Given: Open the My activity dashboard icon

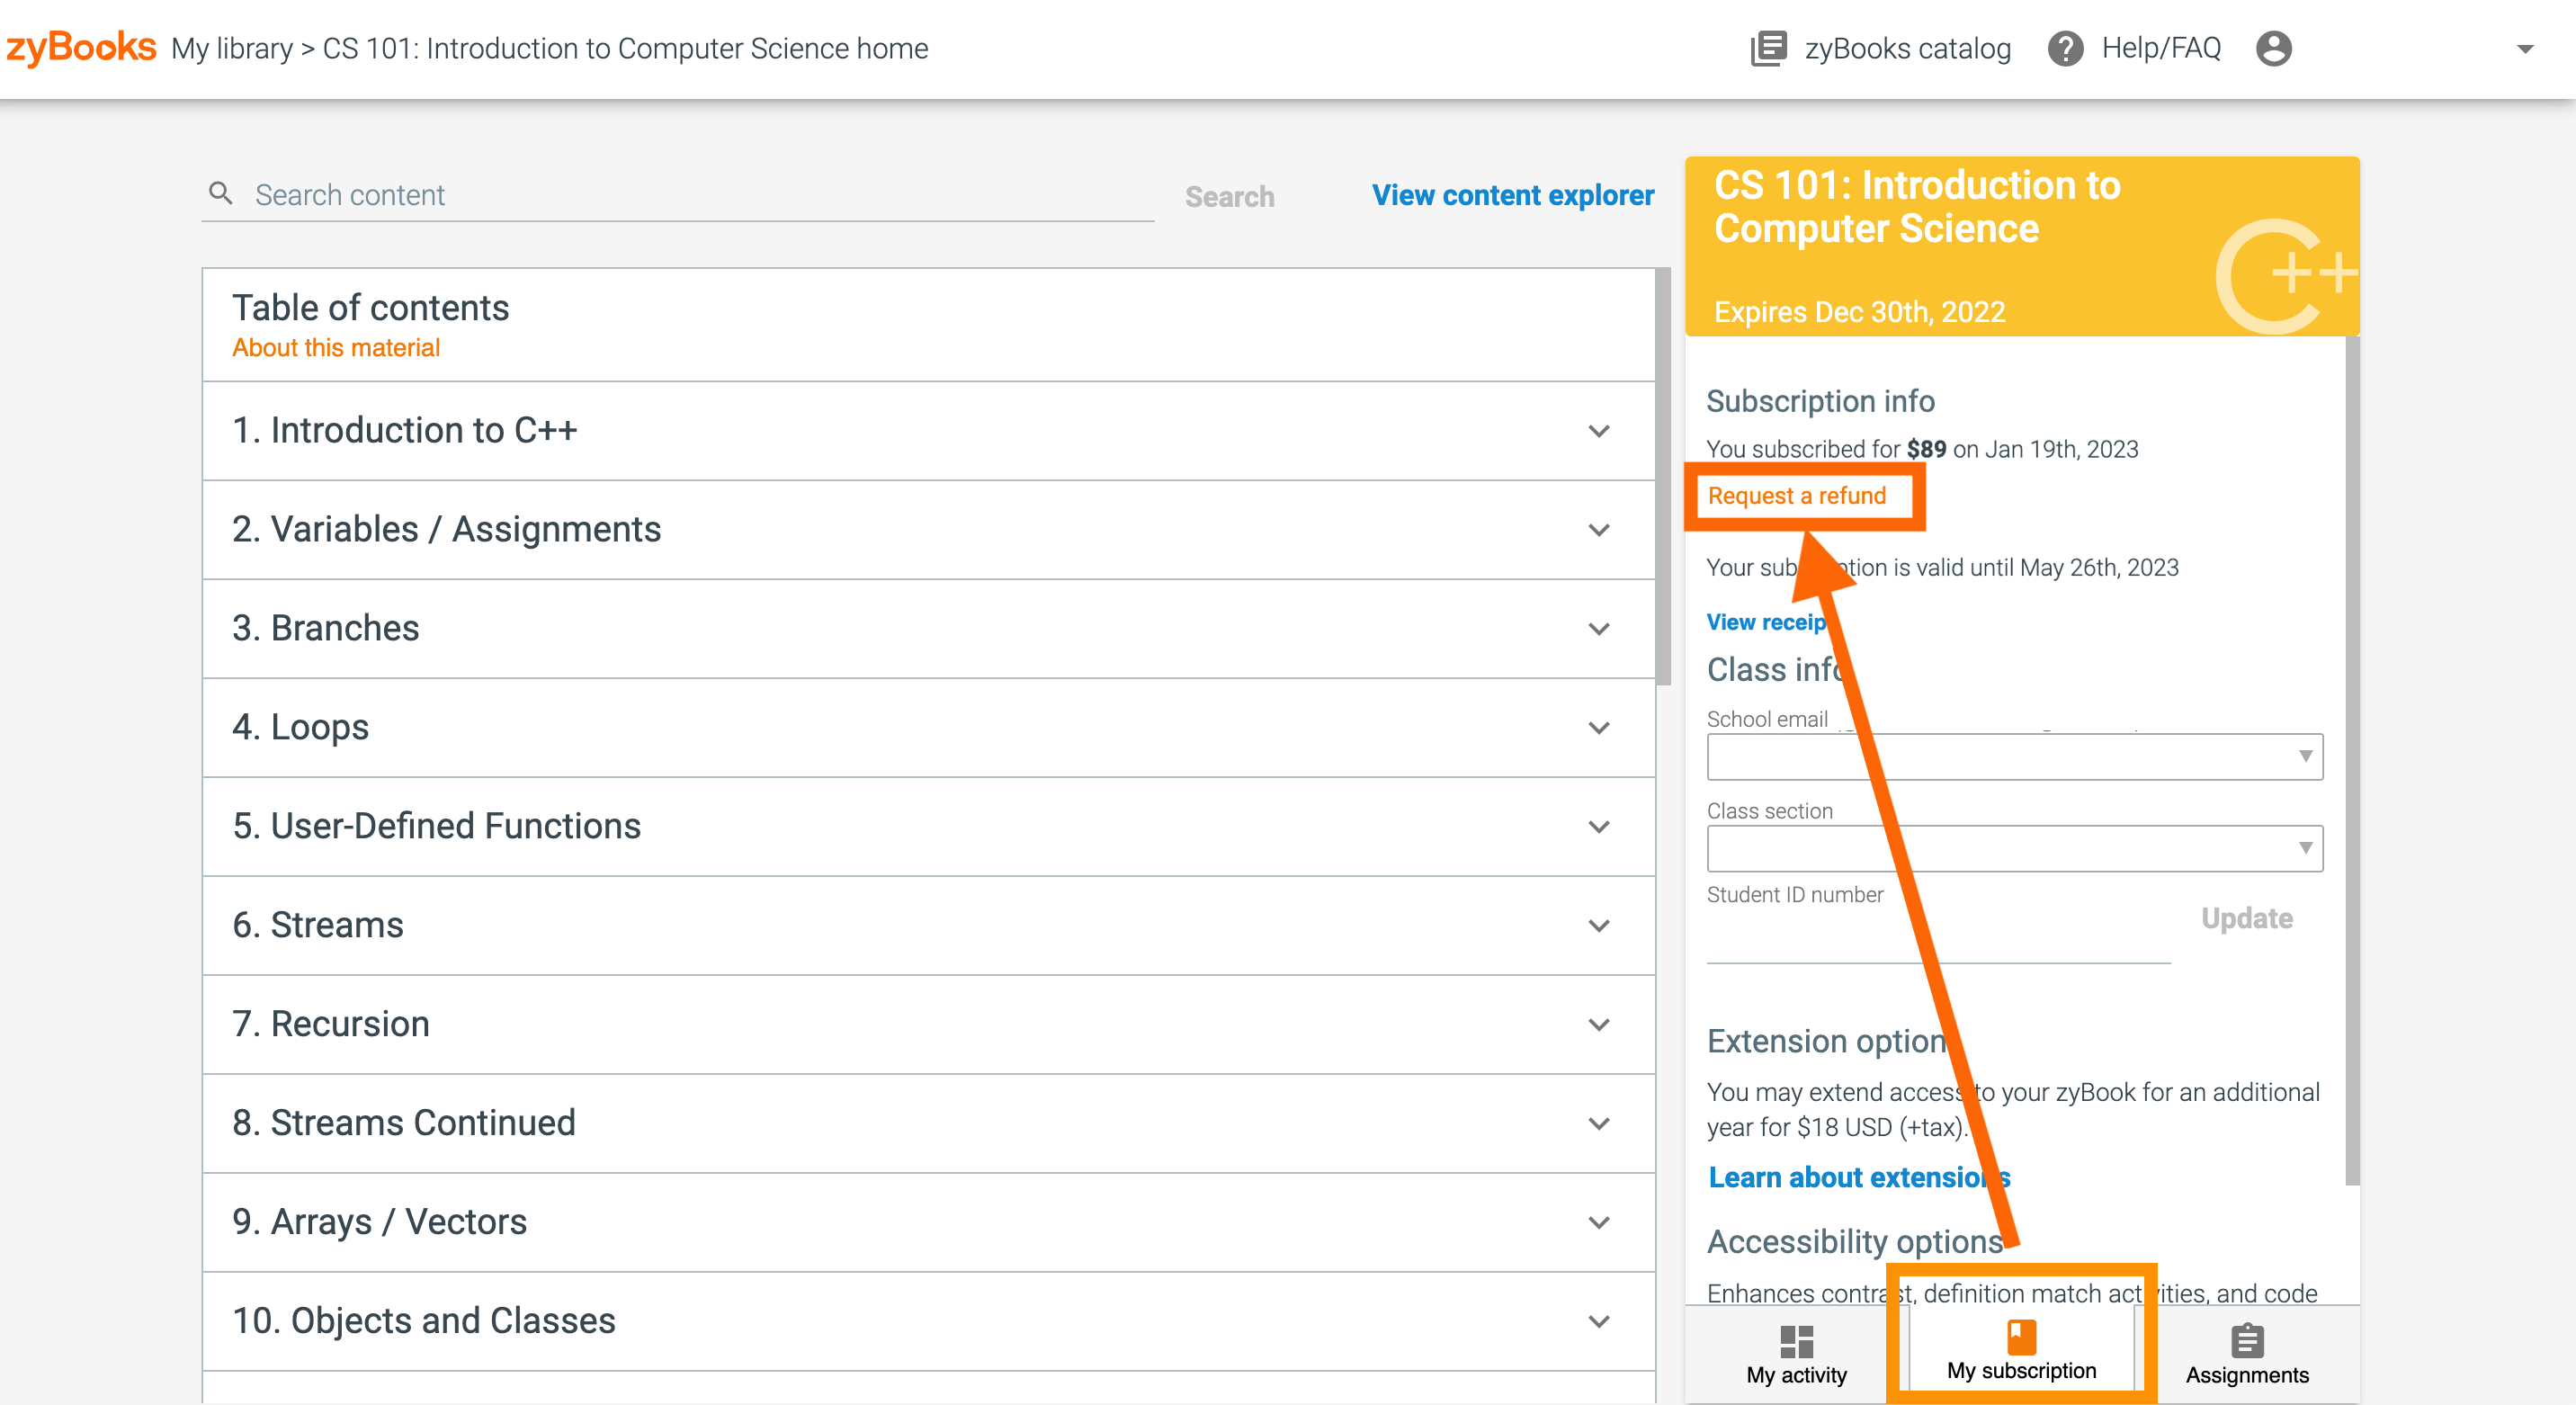Looking at the screenshot, I should point(1796,1342).
